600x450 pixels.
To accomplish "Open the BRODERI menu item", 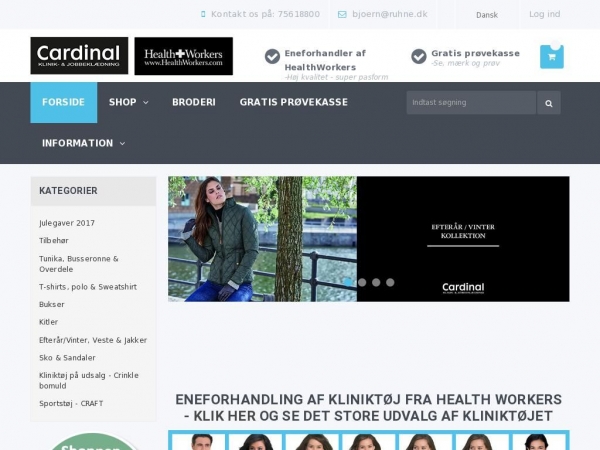I will point(194,103).
